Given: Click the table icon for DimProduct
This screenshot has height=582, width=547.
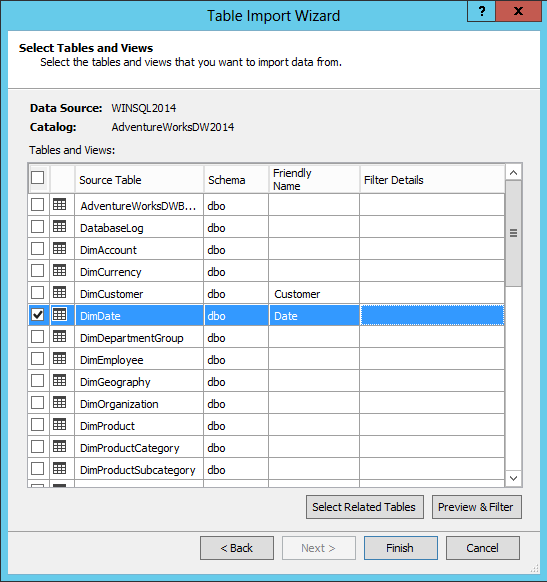Looking at the screenshot, I should 59,424.
